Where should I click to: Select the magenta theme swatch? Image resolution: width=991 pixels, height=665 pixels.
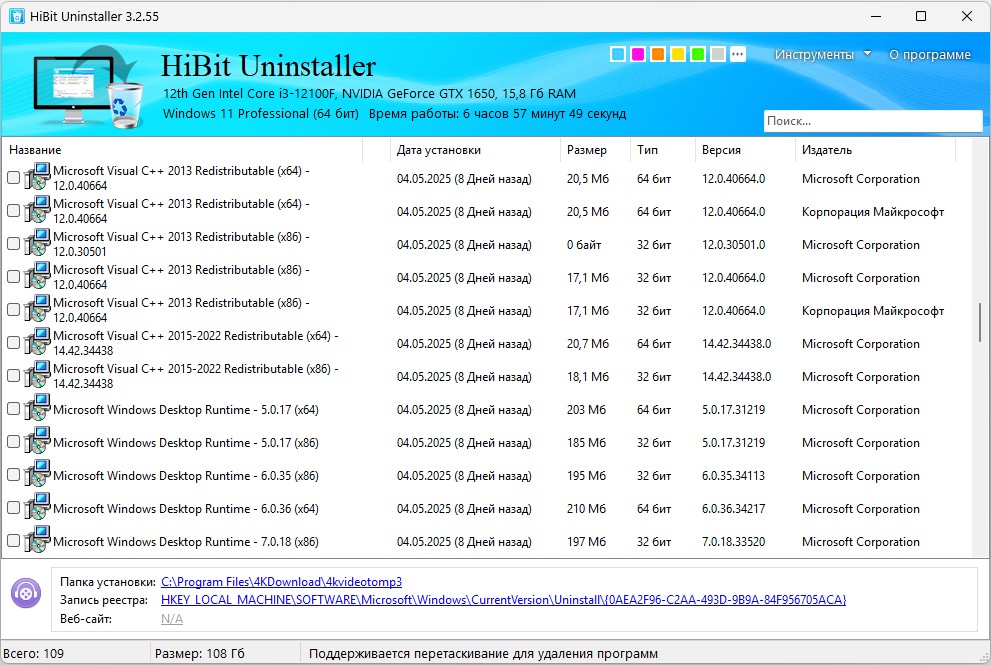click(638, 54)
